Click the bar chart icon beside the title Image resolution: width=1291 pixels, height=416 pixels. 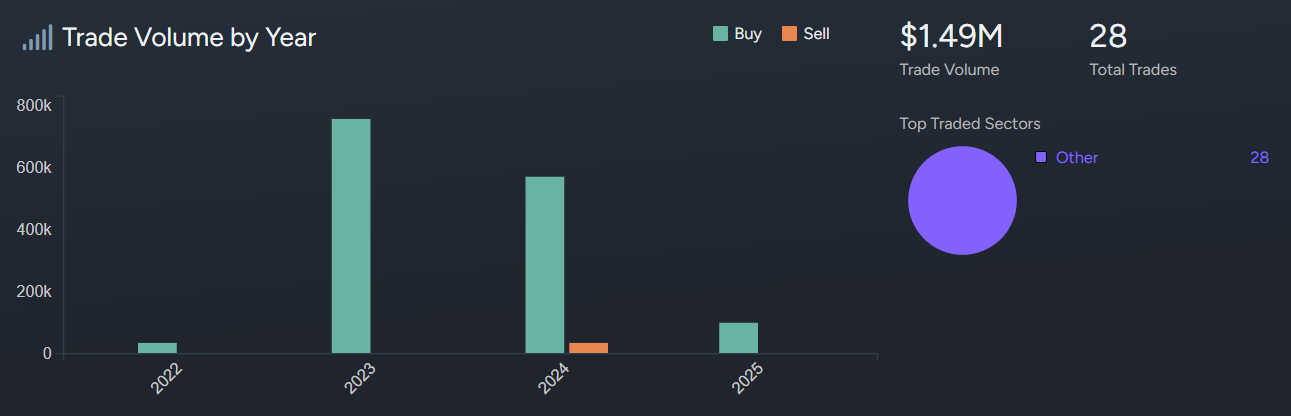(37, 38)
